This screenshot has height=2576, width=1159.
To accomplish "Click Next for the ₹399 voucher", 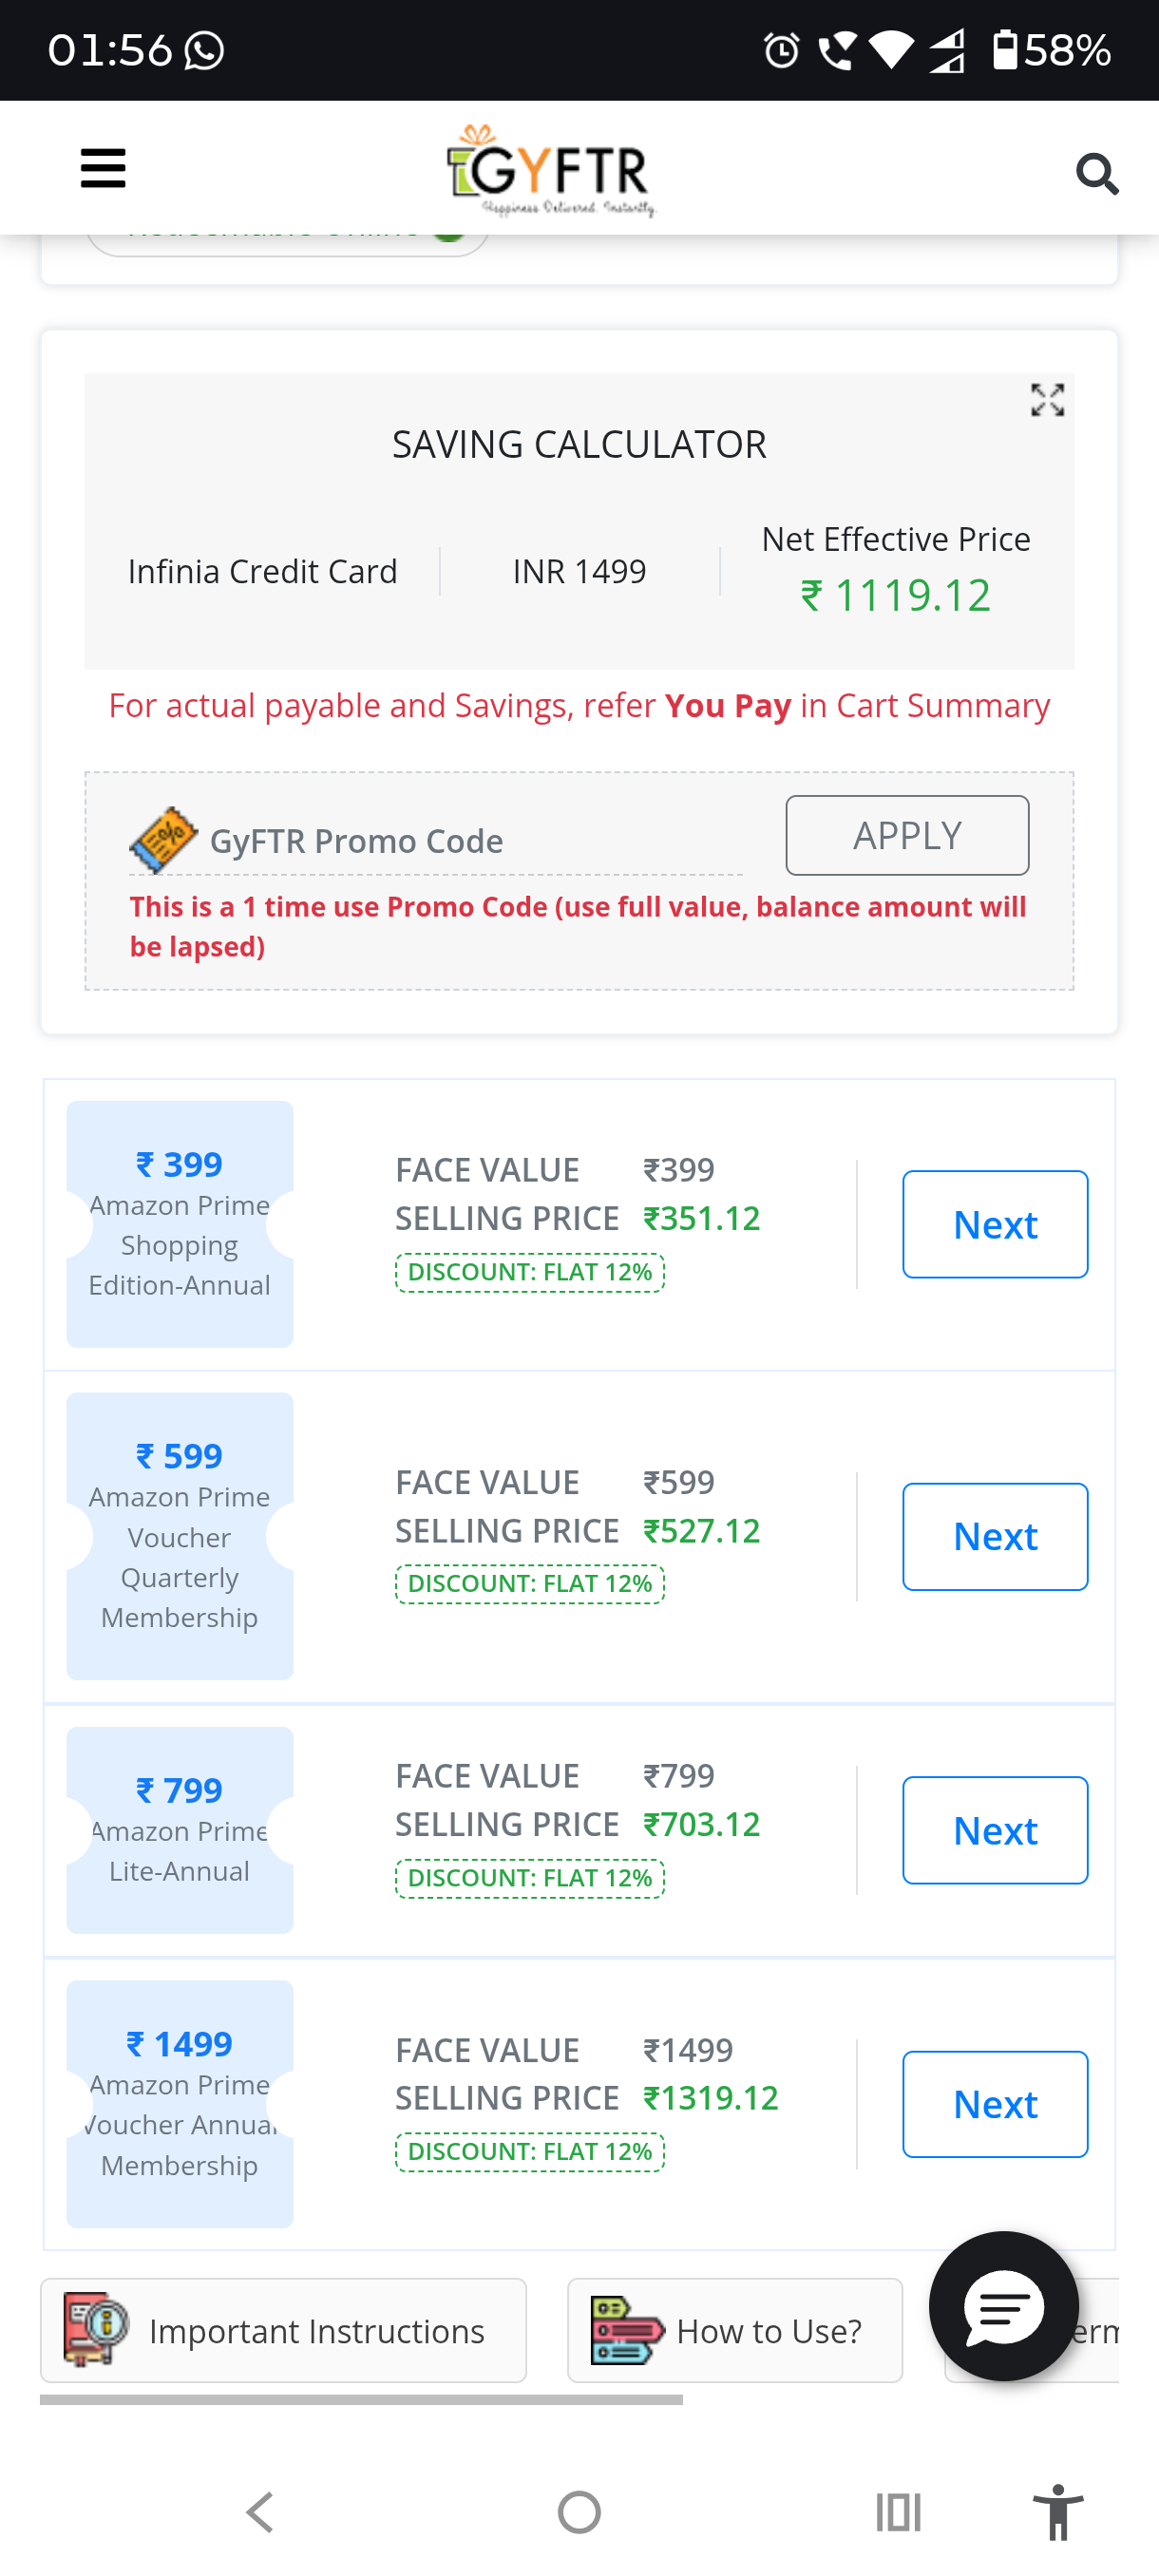I will (994, 1224).
